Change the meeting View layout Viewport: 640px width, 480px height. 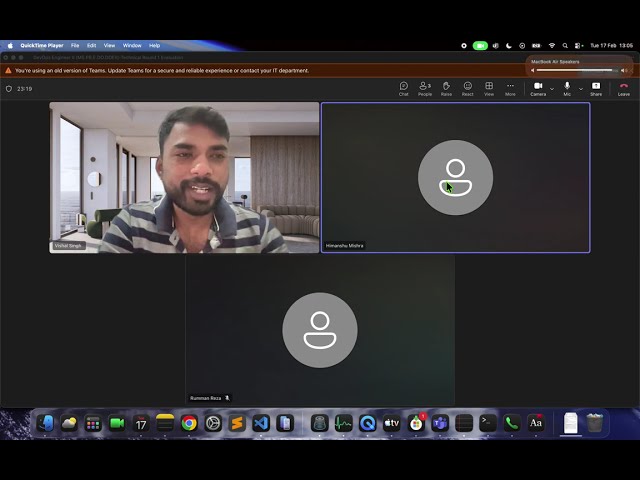pyautogui.click(x=489, y=89)
